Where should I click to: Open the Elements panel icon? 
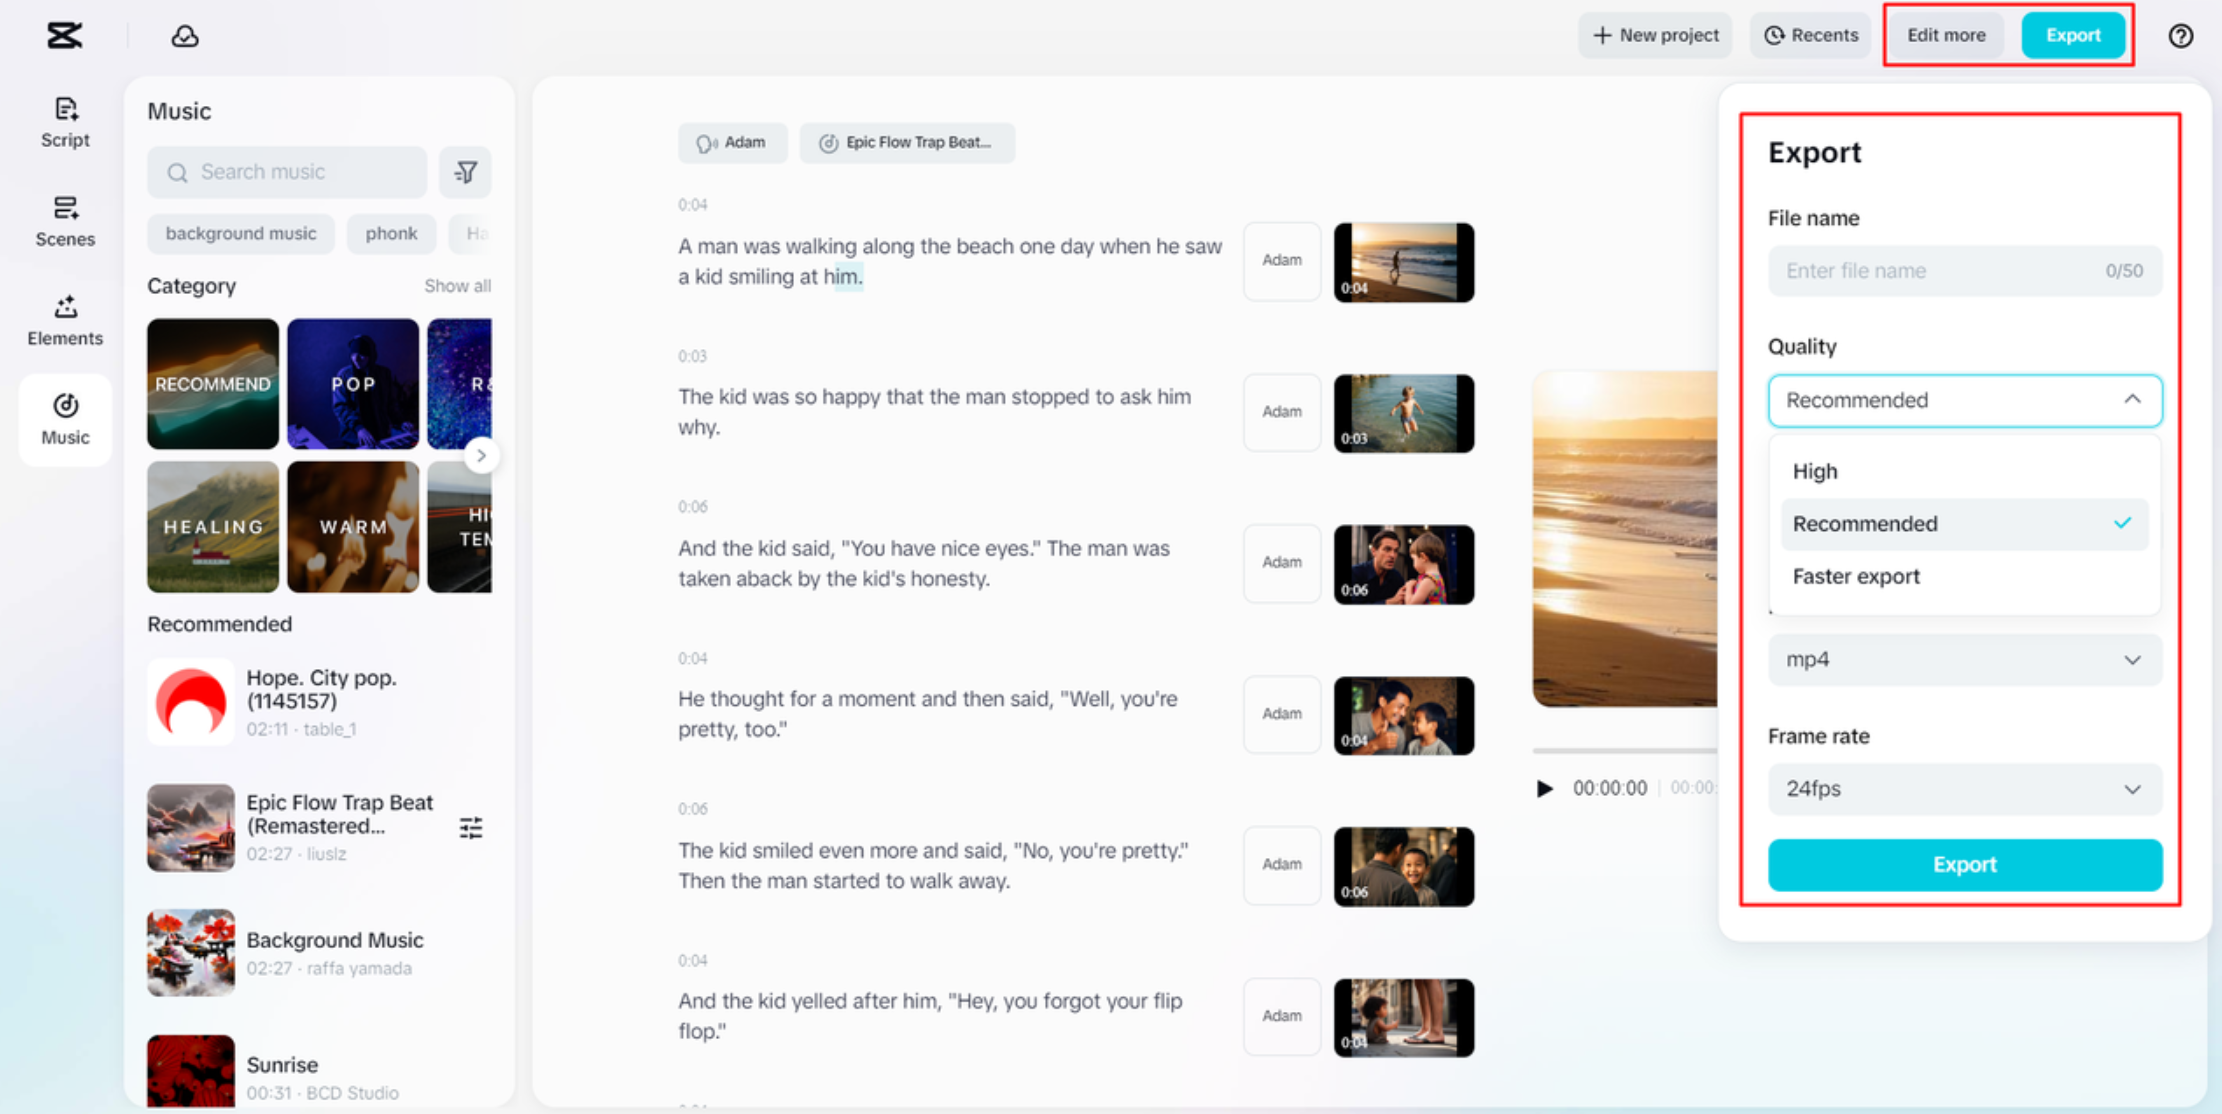tap(65, 319)
